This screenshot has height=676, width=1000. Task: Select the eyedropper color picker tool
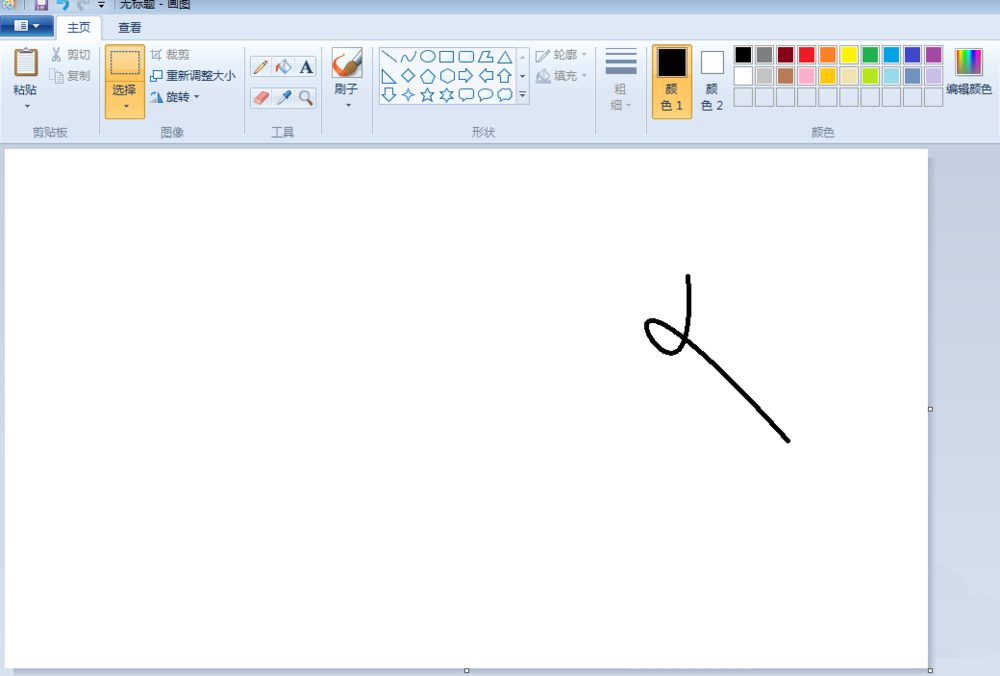click(281, 97)
